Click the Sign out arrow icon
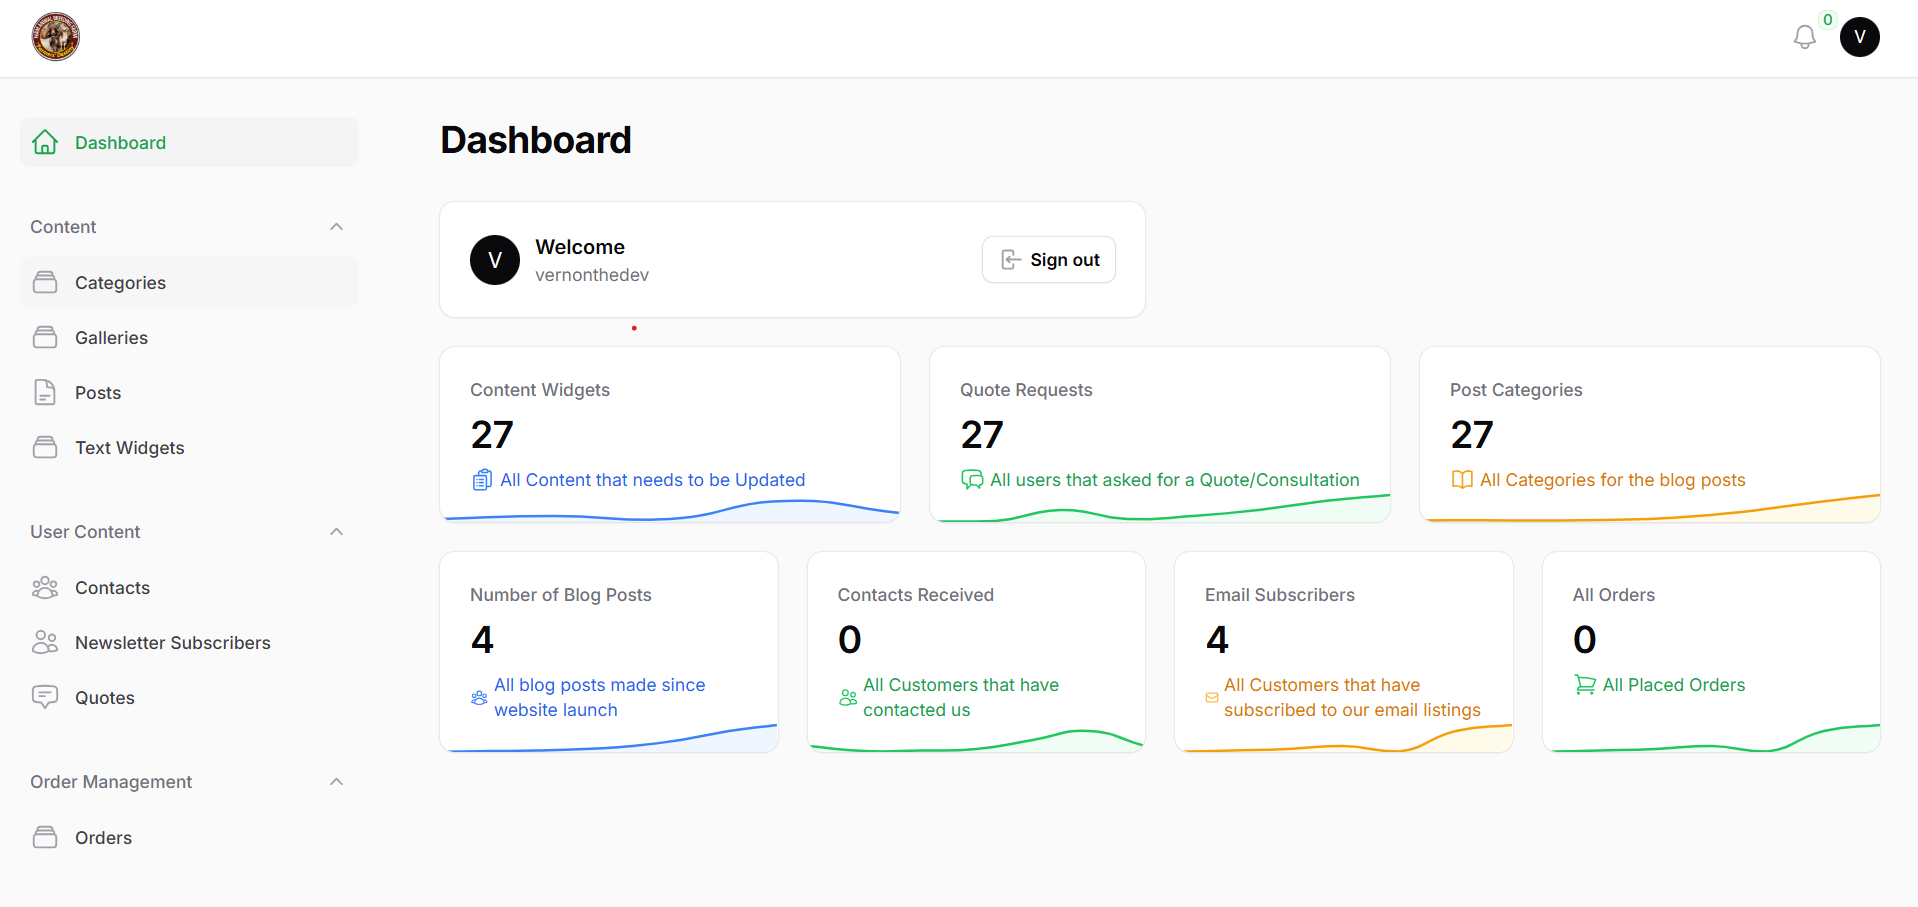Viewport: 1918px width, 907px height. coord(1011,260)
